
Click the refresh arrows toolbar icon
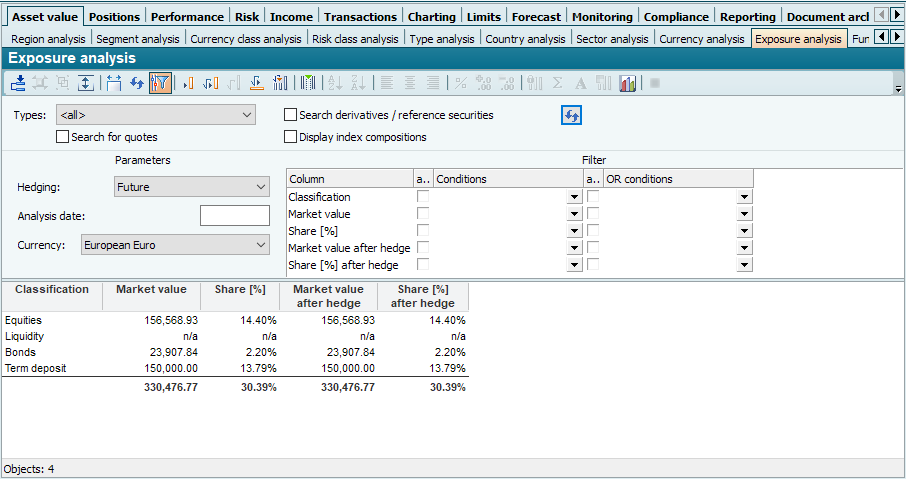137,84
